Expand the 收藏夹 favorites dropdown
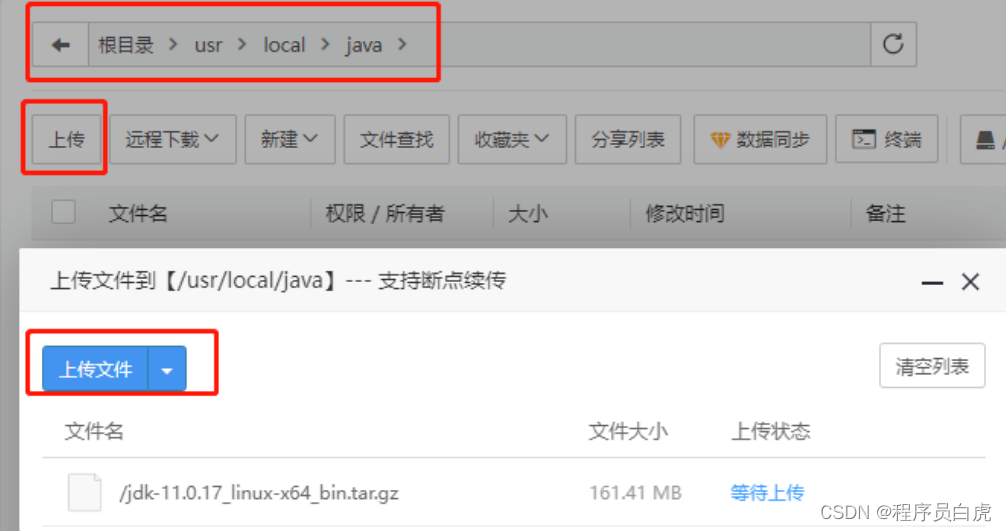This screenshot has height=531, width=1006. [x=512, y=139]
